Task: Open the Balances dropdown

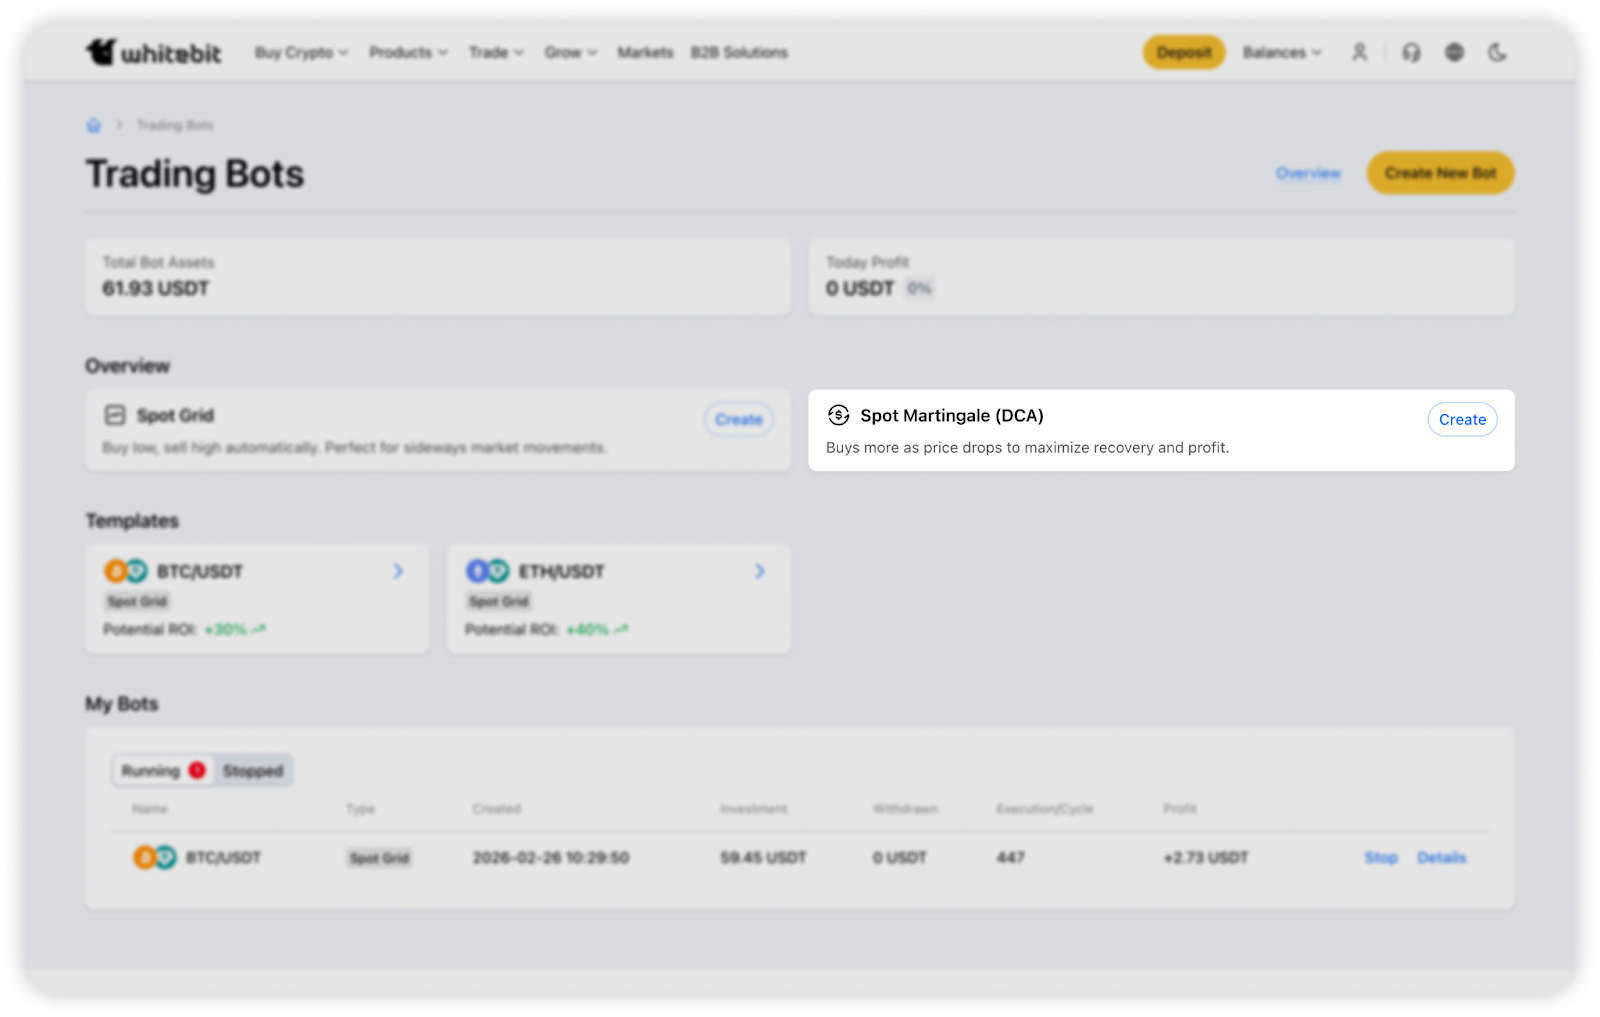Action: [x=1281, y=52]
